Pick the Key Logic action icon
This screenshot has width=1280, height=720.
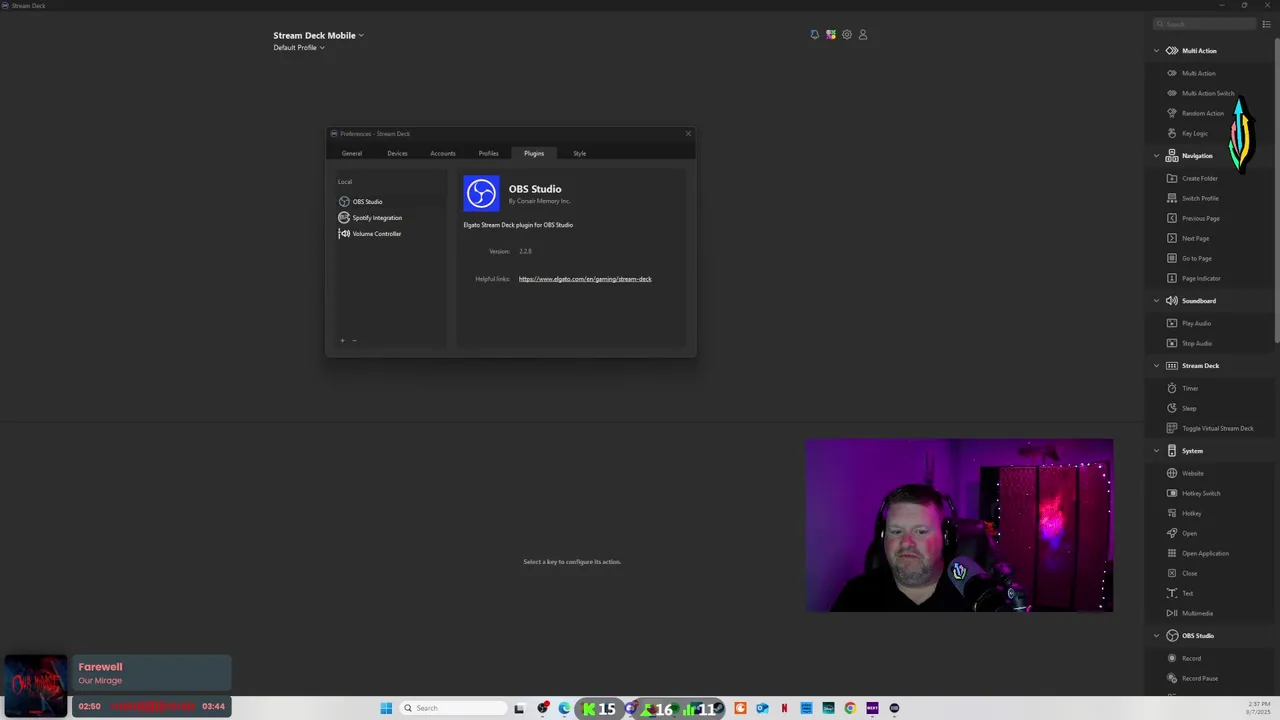pos(1172,133)
